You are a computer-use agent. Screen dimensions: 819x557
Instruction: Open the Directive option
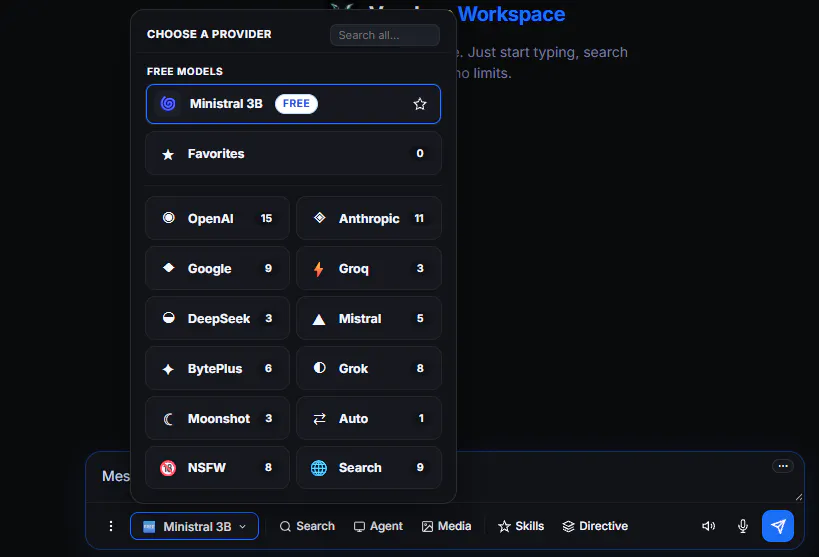pyautogui.click(x=595, y=526)
